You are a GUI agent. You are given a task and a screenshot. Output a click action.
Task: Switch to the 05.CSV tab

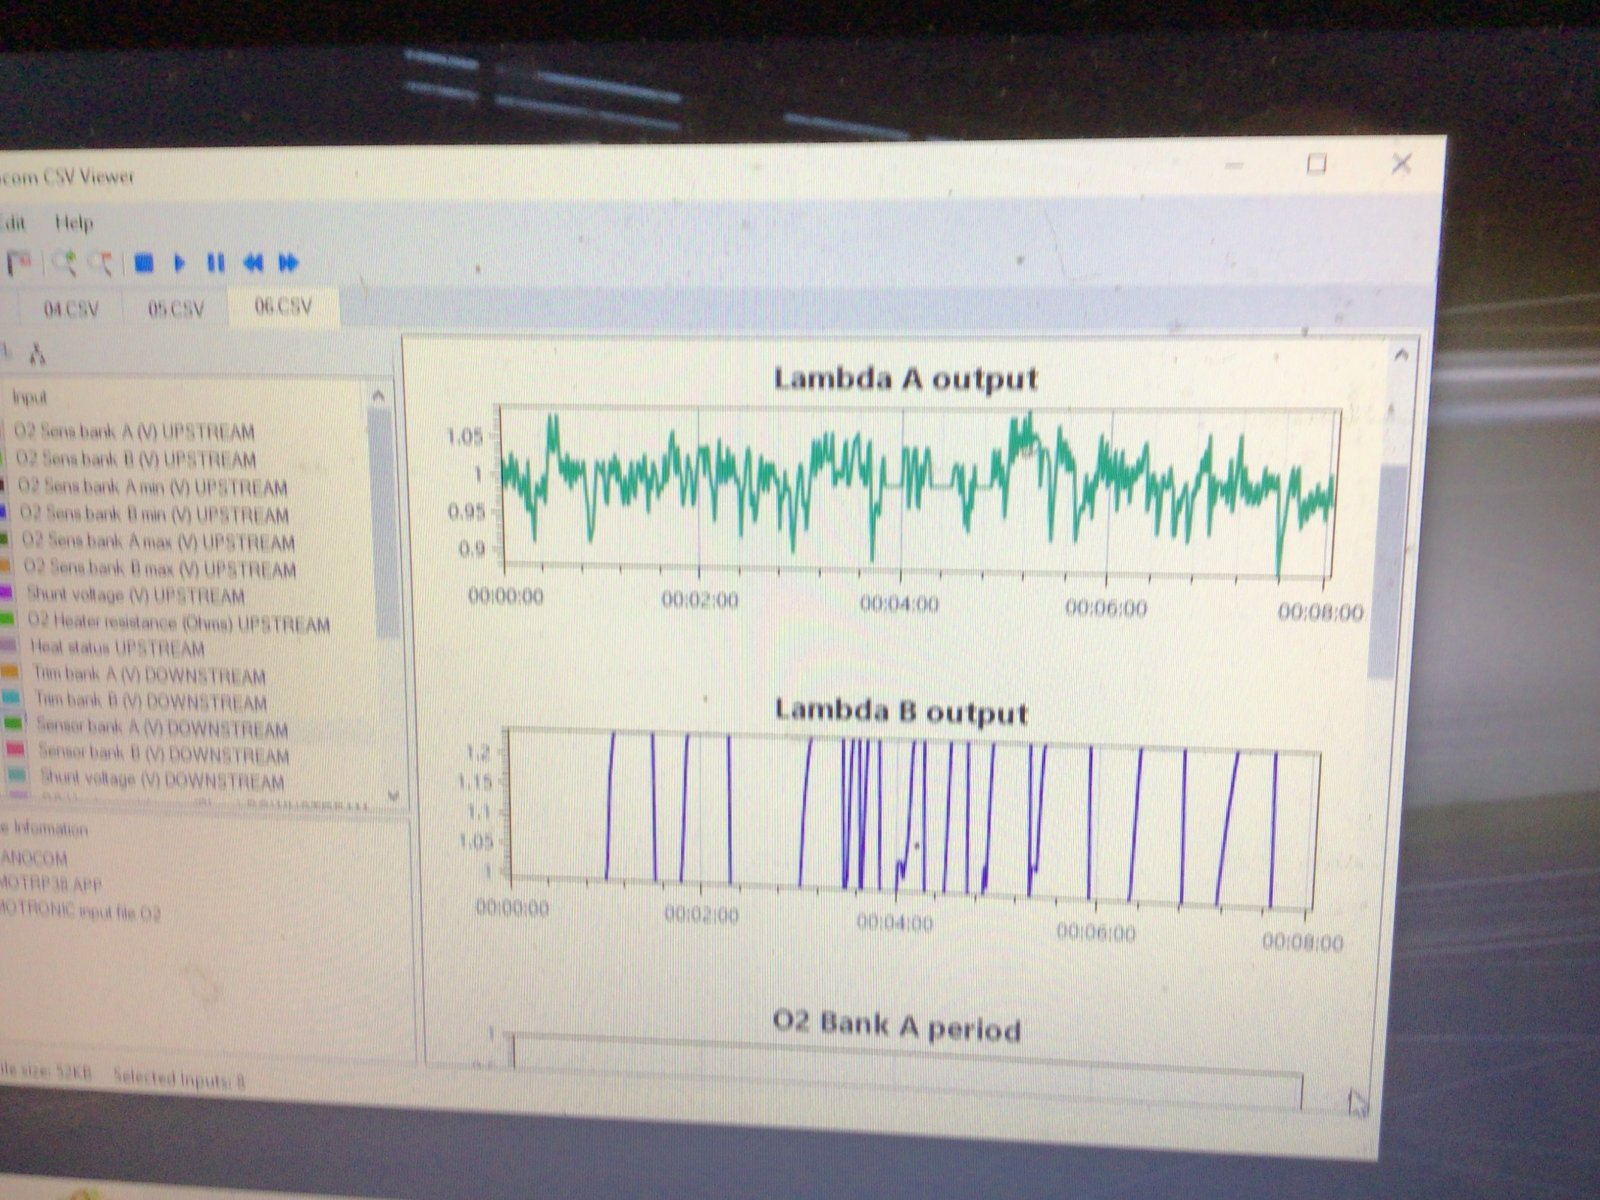tap(176, 309)
